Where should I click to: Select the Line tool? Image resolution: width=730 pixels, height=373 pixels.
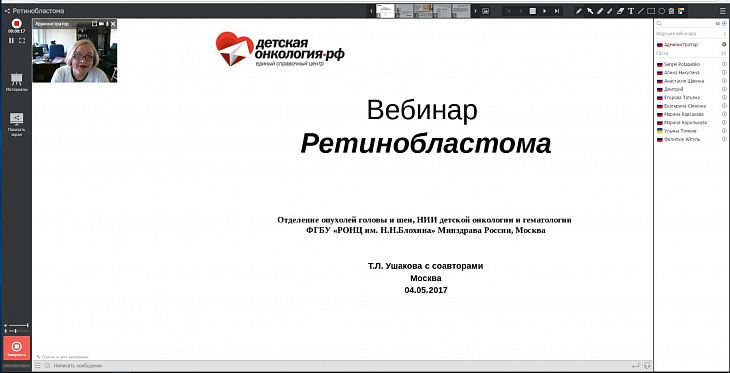[641, 11]
